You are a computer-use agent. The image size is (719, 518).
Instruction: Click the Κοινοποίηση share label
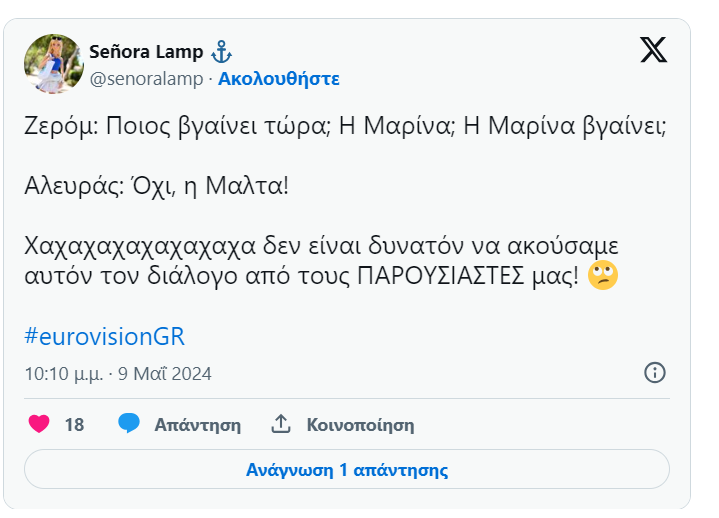coord(360,425)
